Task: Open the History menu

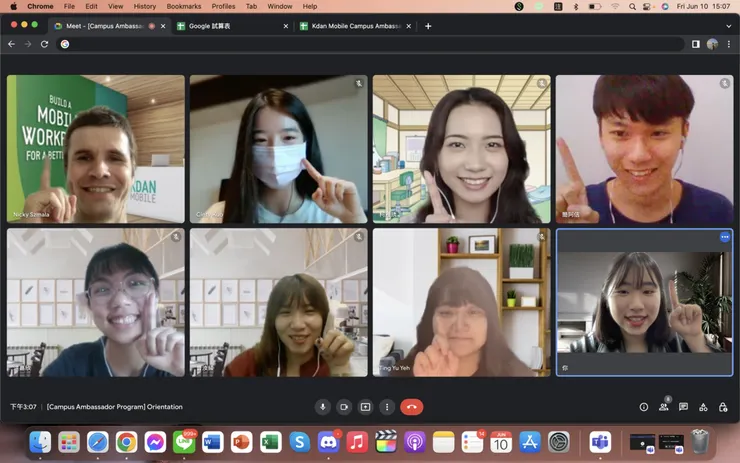Action: (x=144, y=6)
